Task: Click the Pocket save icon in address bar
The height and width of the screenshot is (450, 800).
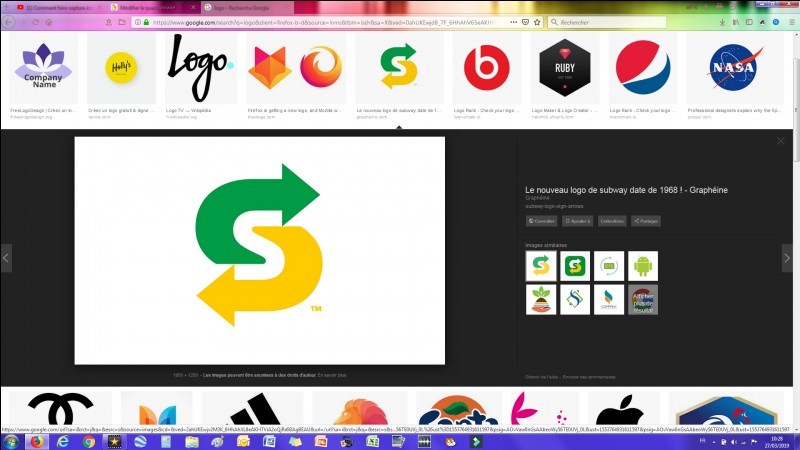Action: coord(525,22)
